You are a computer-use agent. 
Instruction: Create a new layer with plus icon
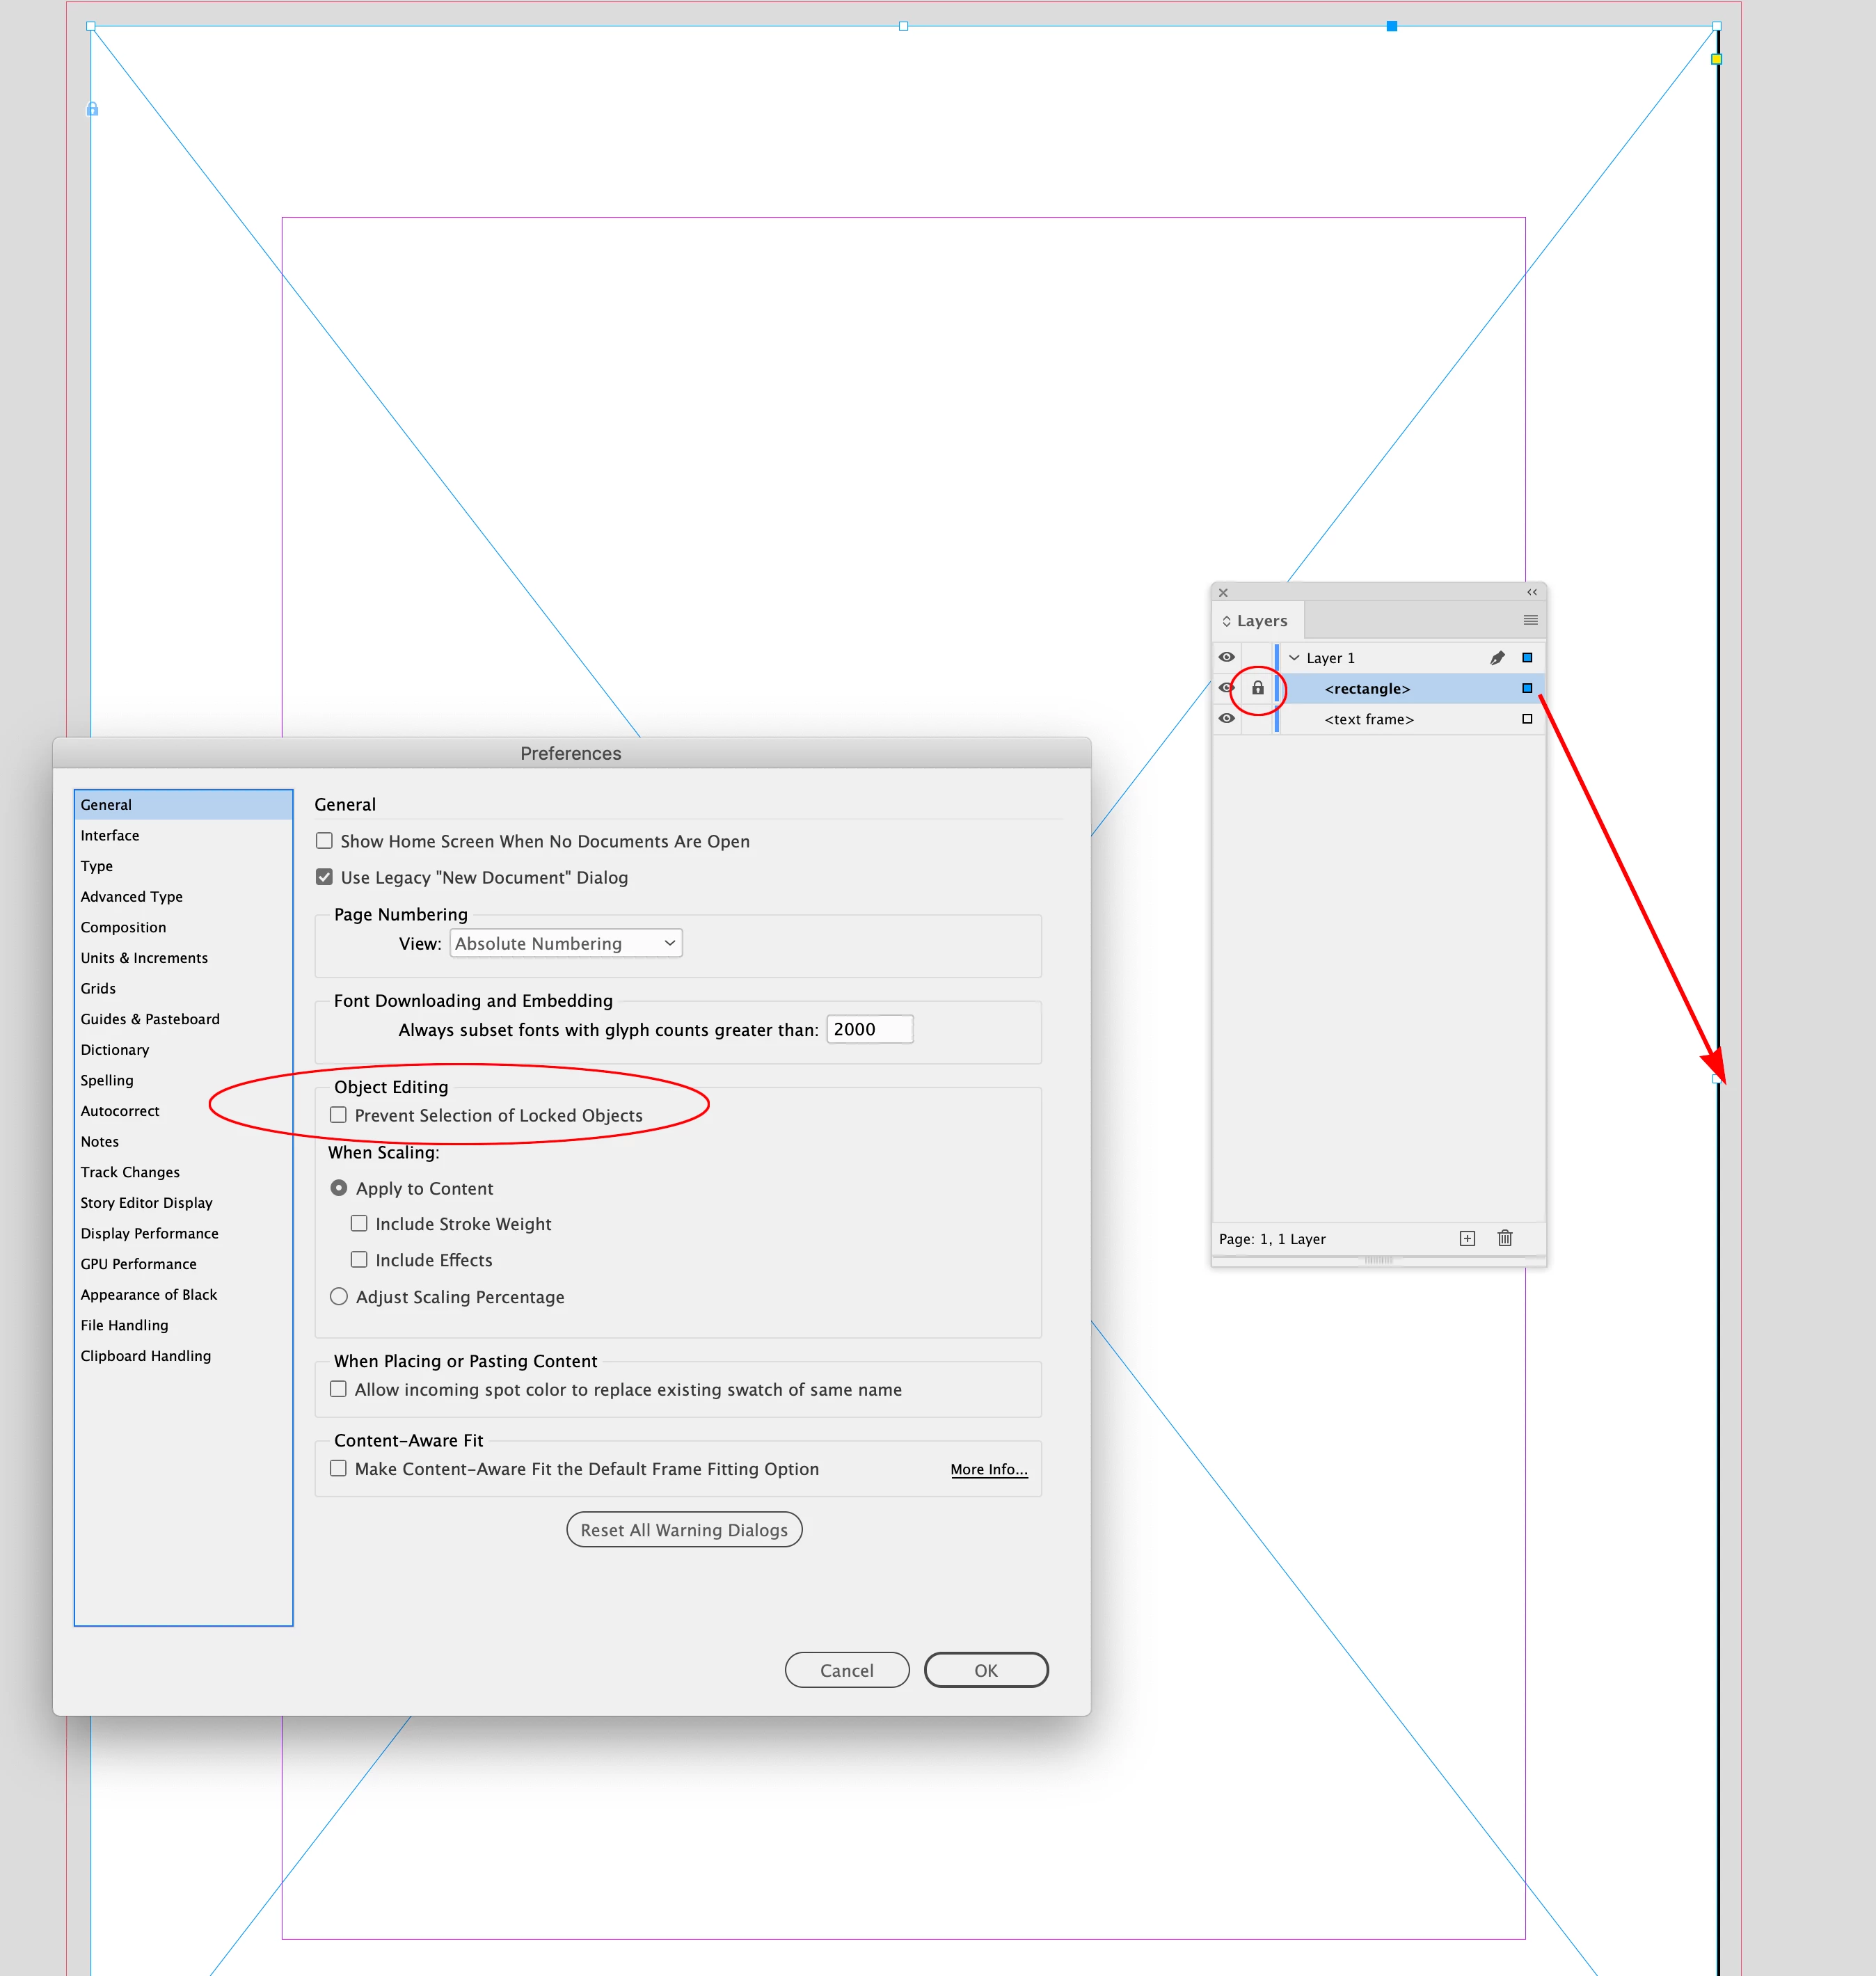click(1467, 1238)
